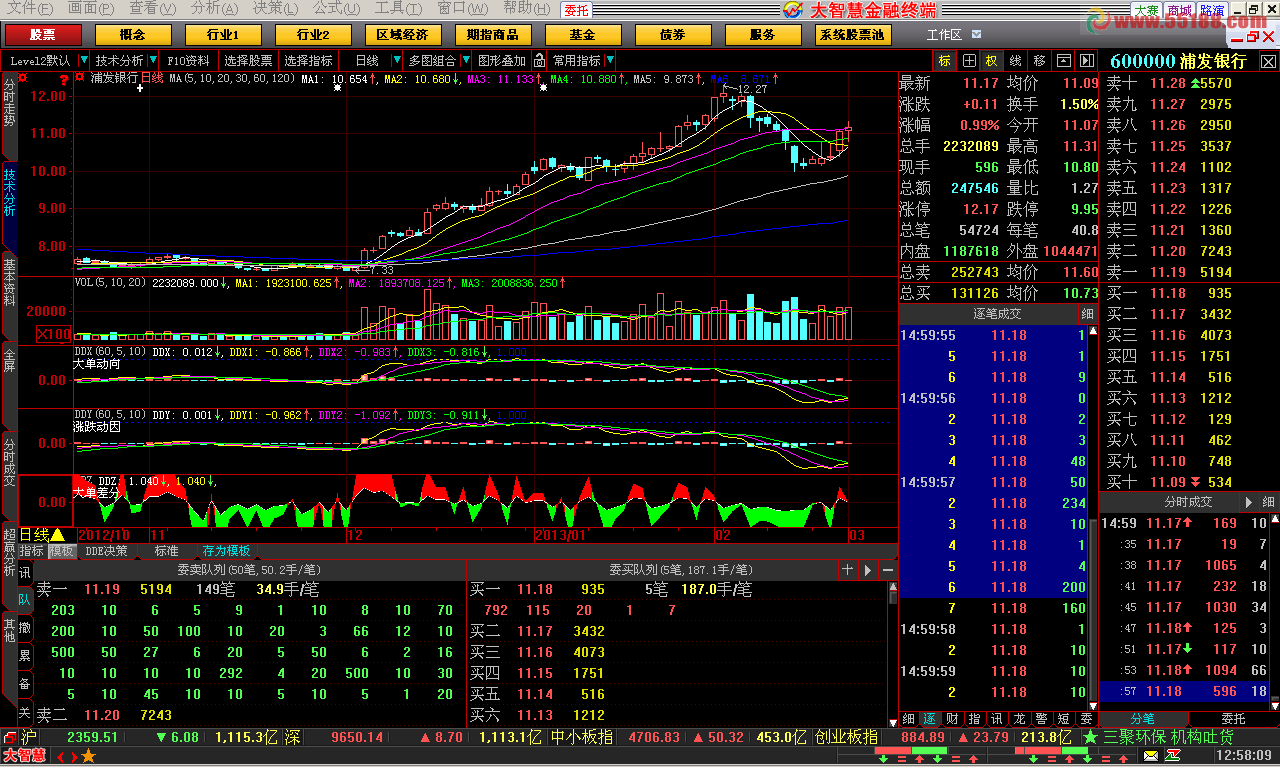
Task: Open the 分析 menu
Action: pos(212,8)
